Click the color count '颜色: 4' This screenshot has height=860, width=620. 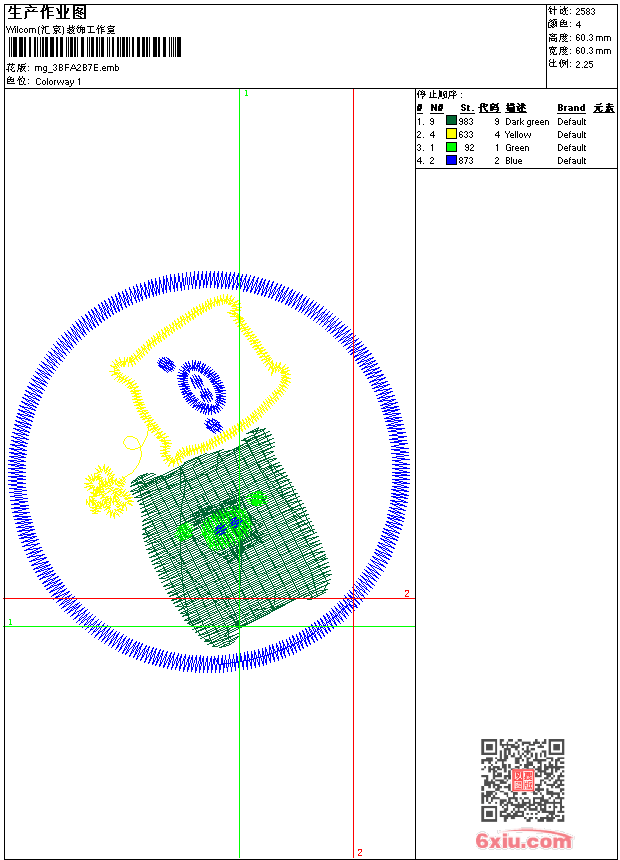tap(564, 24)
